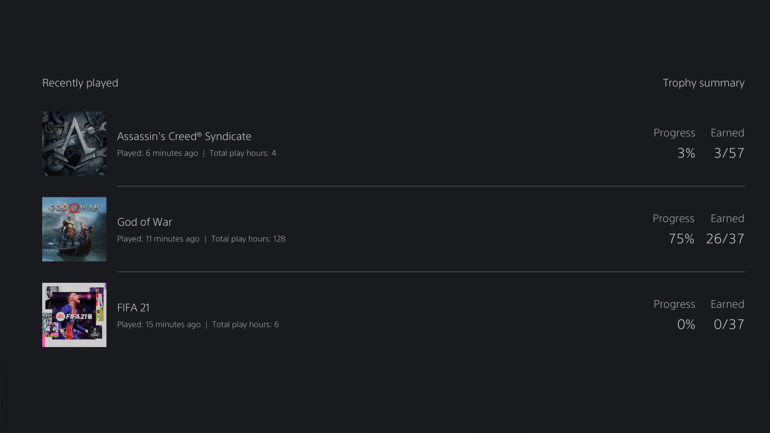Click the 'Played: 6 minutes ago' text
This screenshot has height=433, width=770.
[158, 153]
